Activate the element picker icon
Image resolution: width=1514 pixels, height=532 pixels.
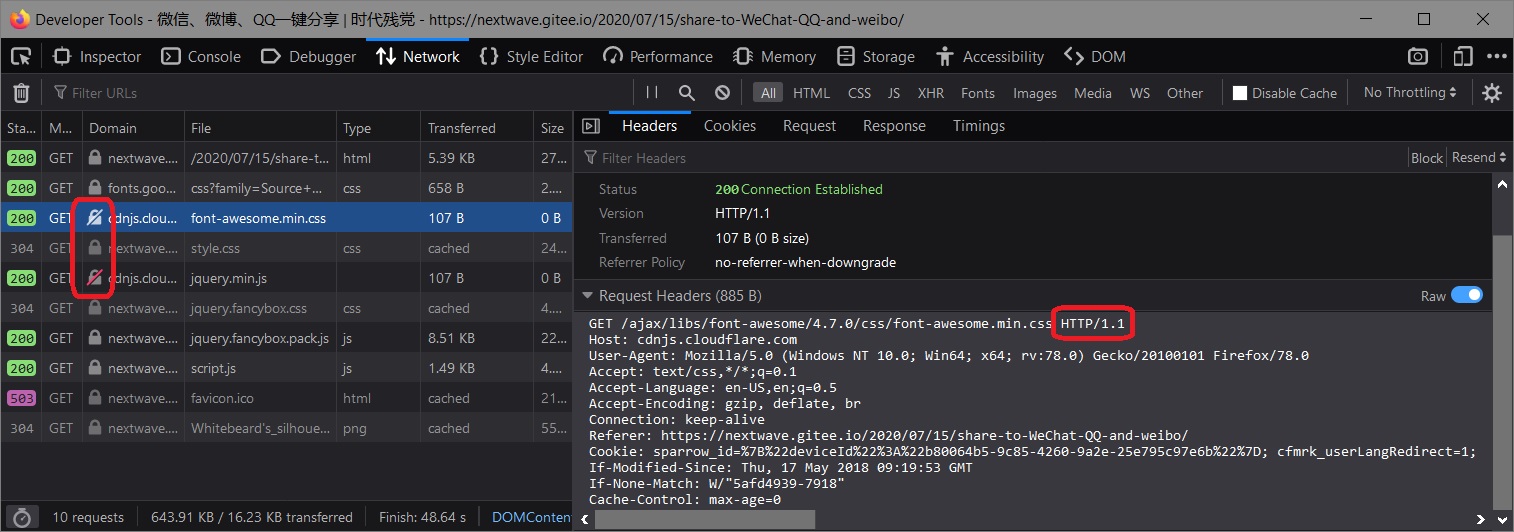(x=21, y=56)
